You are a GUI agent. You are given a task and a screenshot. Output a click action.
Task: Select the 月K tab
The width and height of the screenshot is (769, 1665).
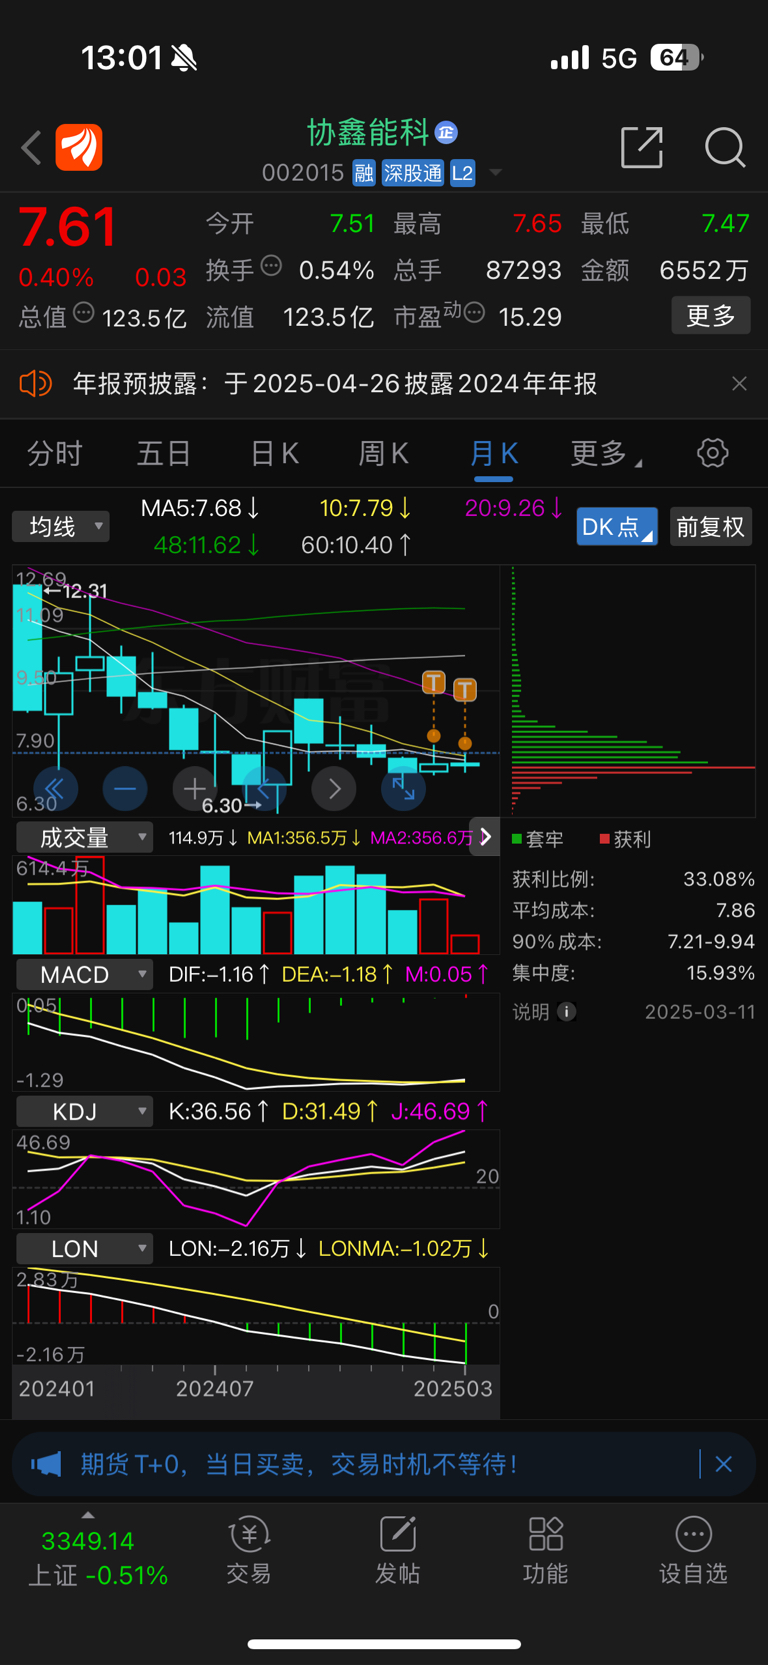(494, 453)
